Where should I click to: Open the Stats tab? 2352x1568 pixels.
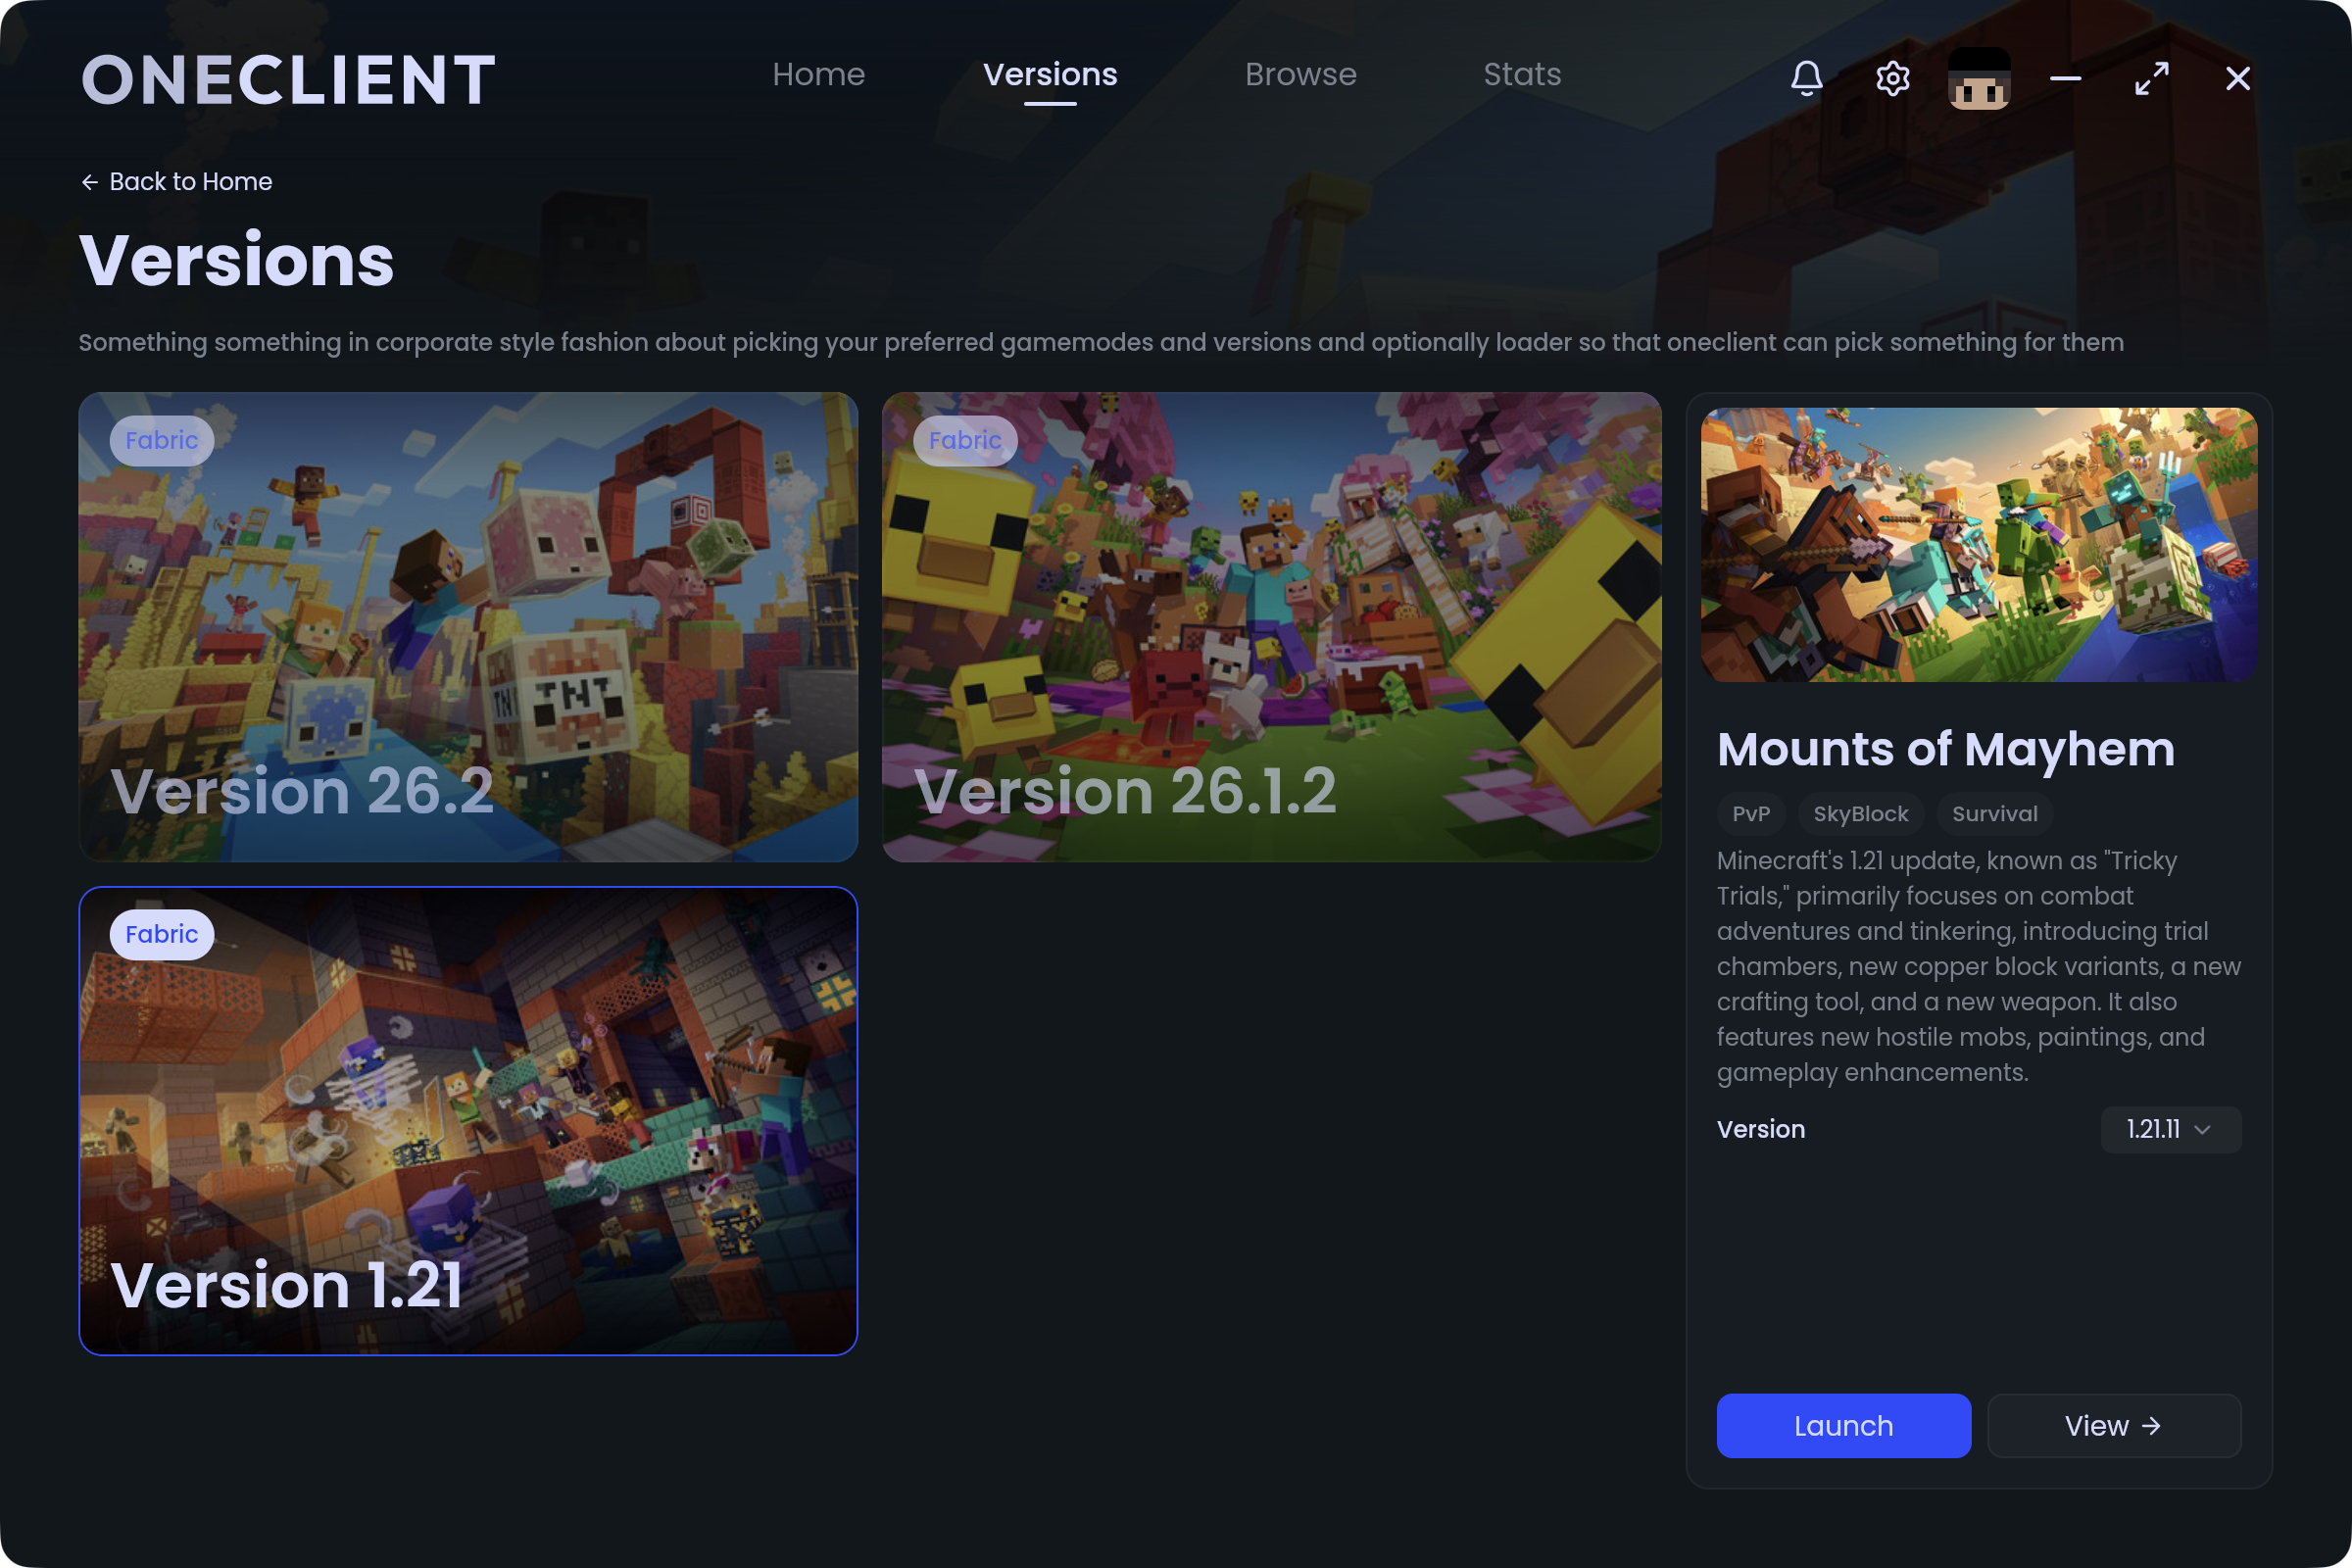(x=1522, y=74)
